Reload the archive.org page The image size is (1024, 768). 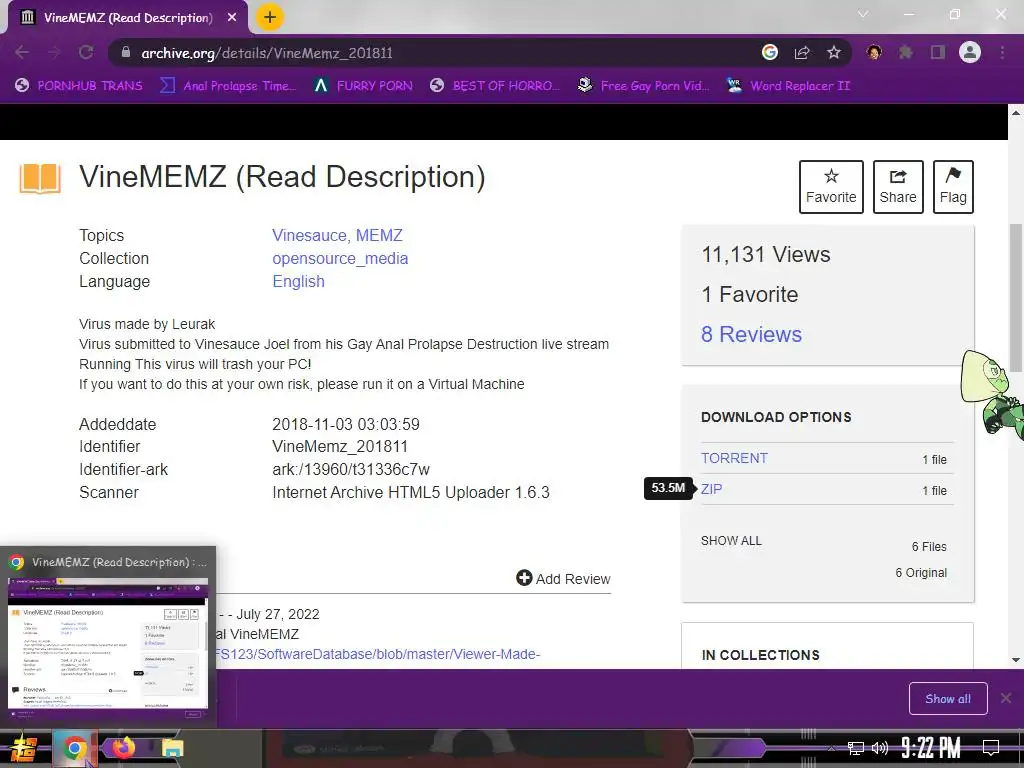[x=86, y=52]
